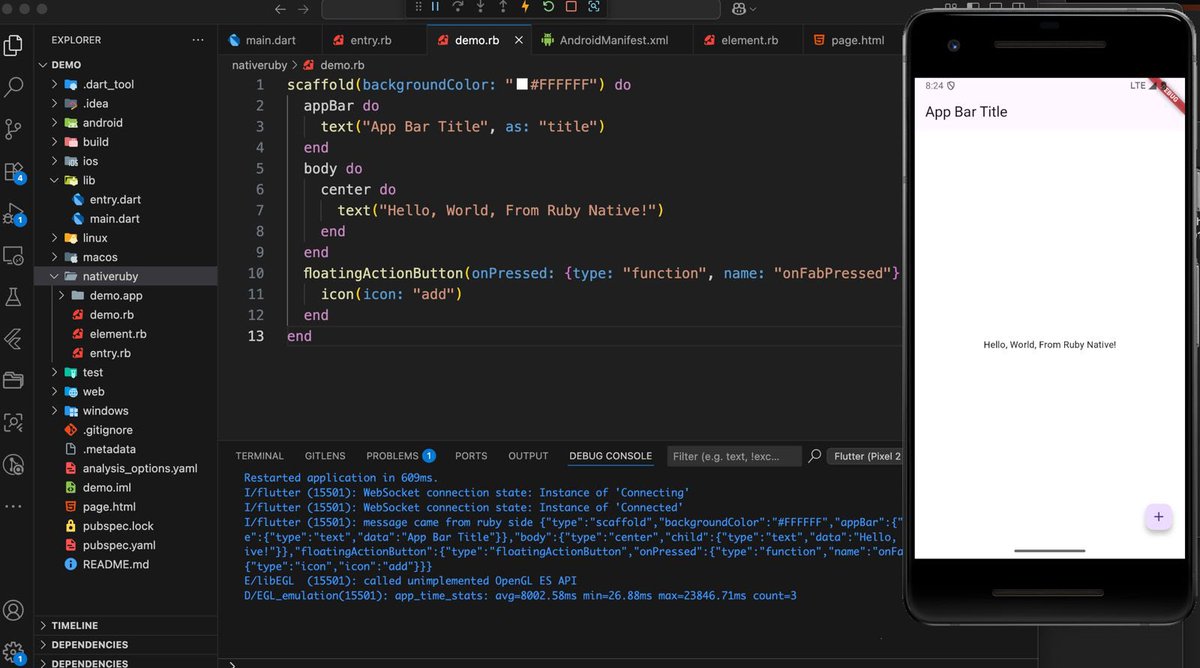Switch to the AndroidManifest.xml tab
Image resolution: width=1200 pixels, height=668 pixels.
coord(612,41)
